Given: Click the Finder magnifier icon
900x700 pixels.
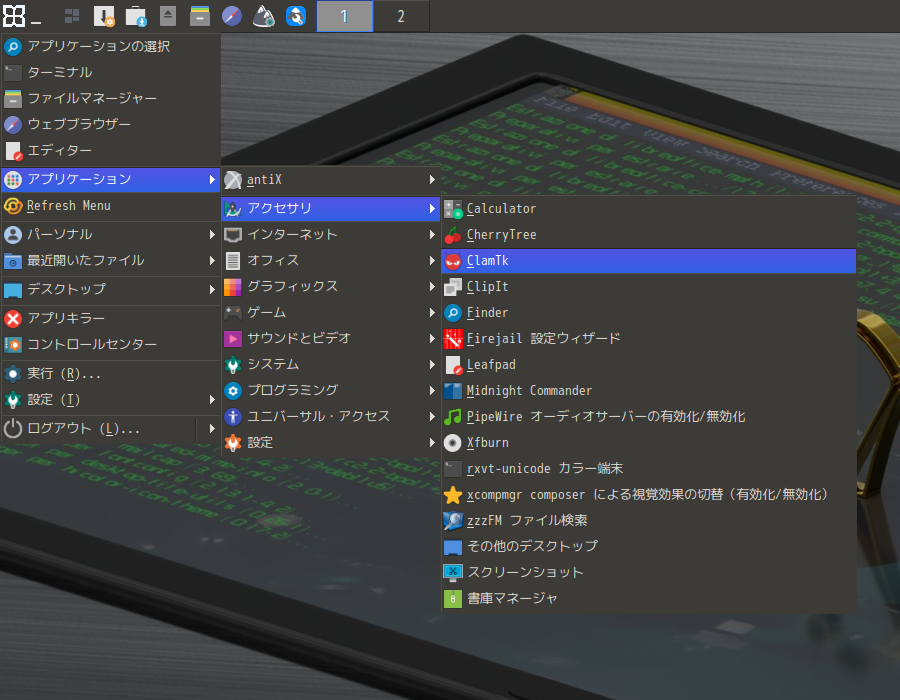Looking at the screenshot, I should point(453,313).
